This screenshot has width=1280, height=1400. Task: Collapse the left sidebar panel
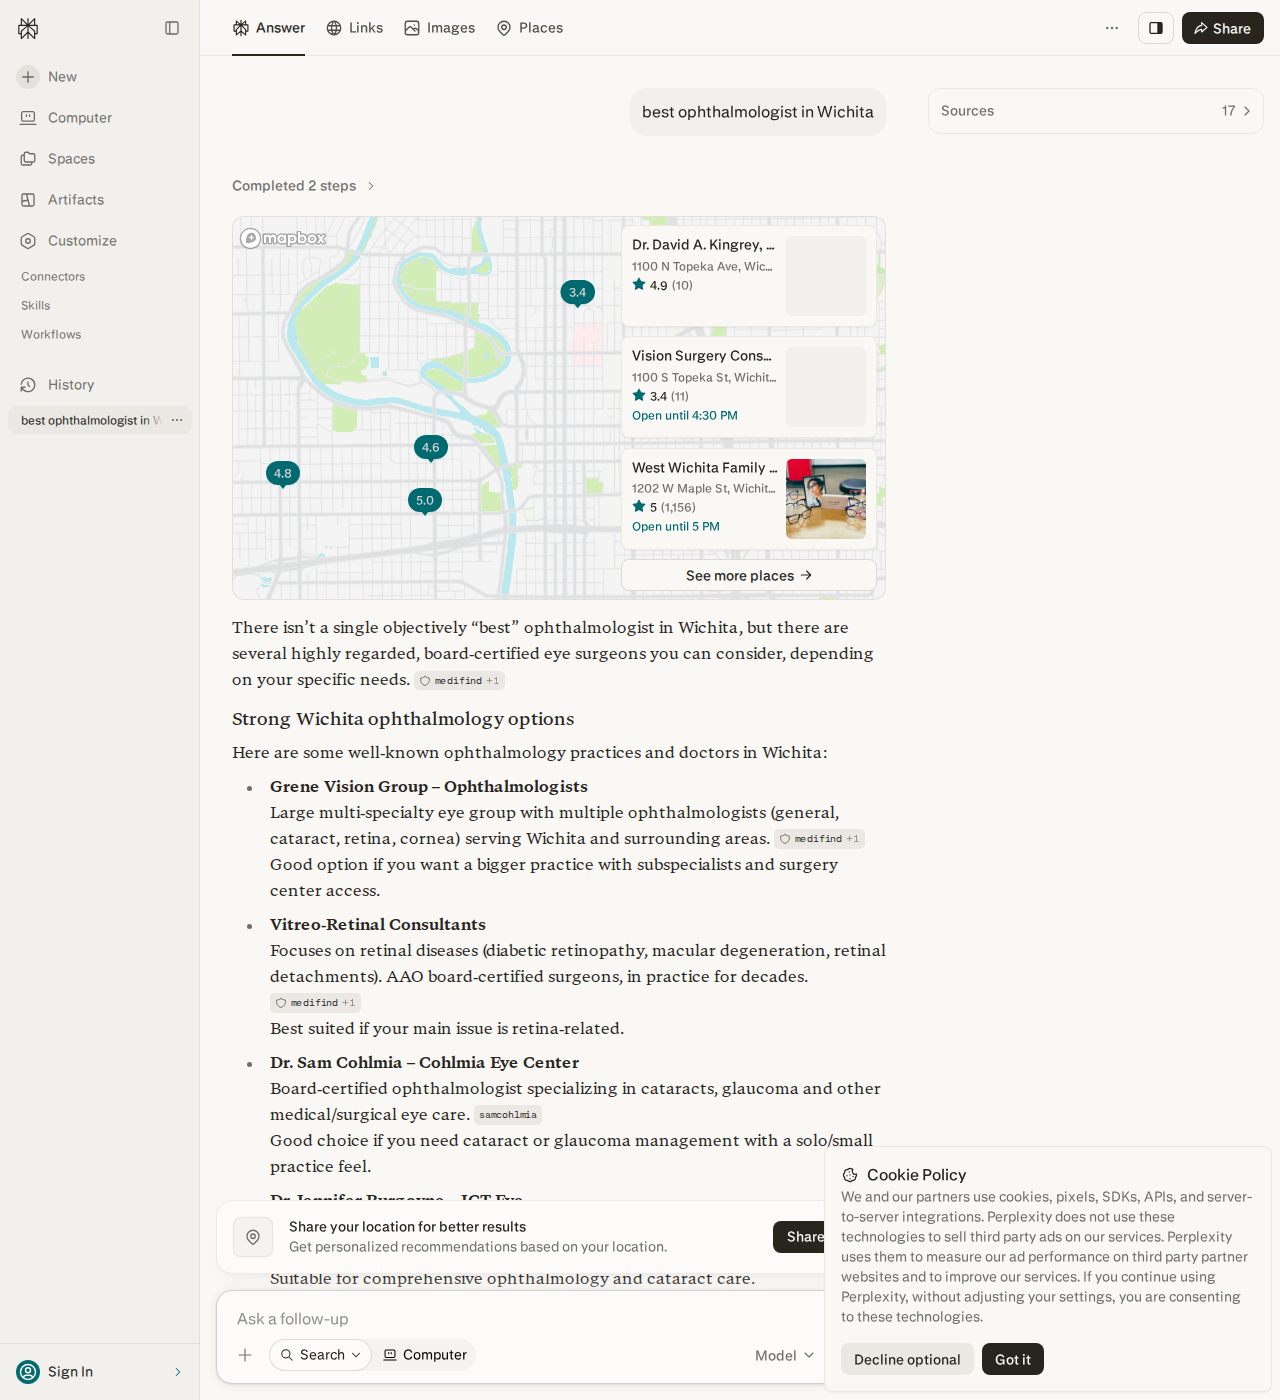tap(172, 28)
